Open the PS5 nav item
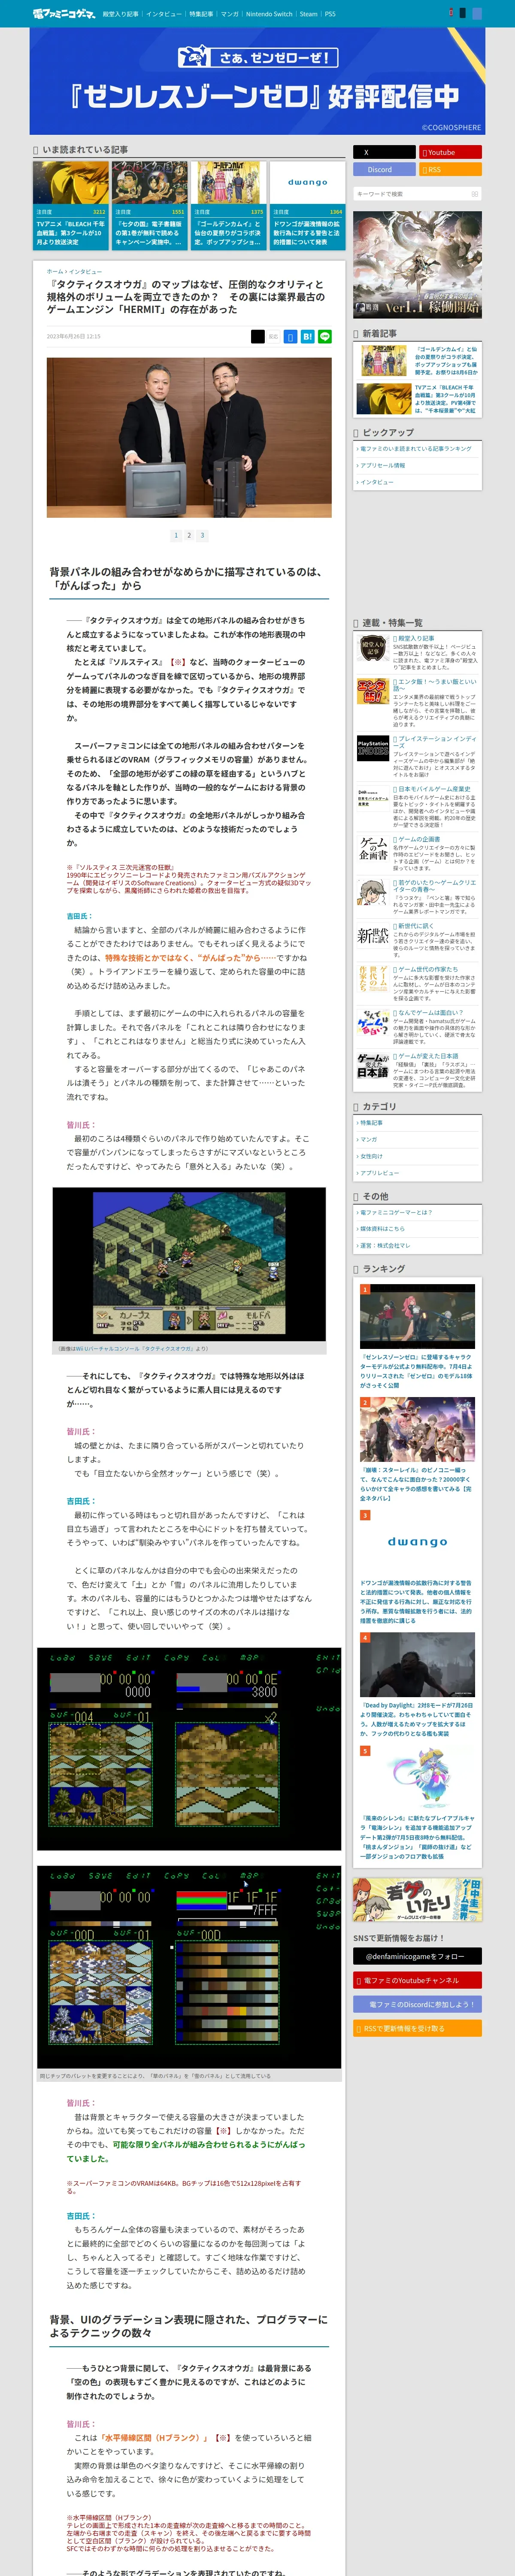Viewport: 515px width, 2576px height. tap(330, 14)
